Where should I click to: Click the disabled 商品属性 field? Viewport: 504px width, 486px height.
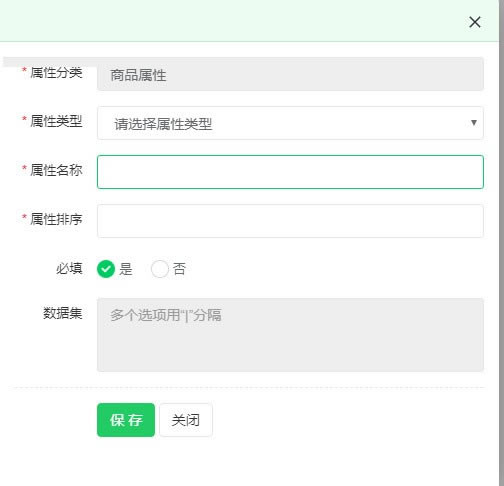290,74
